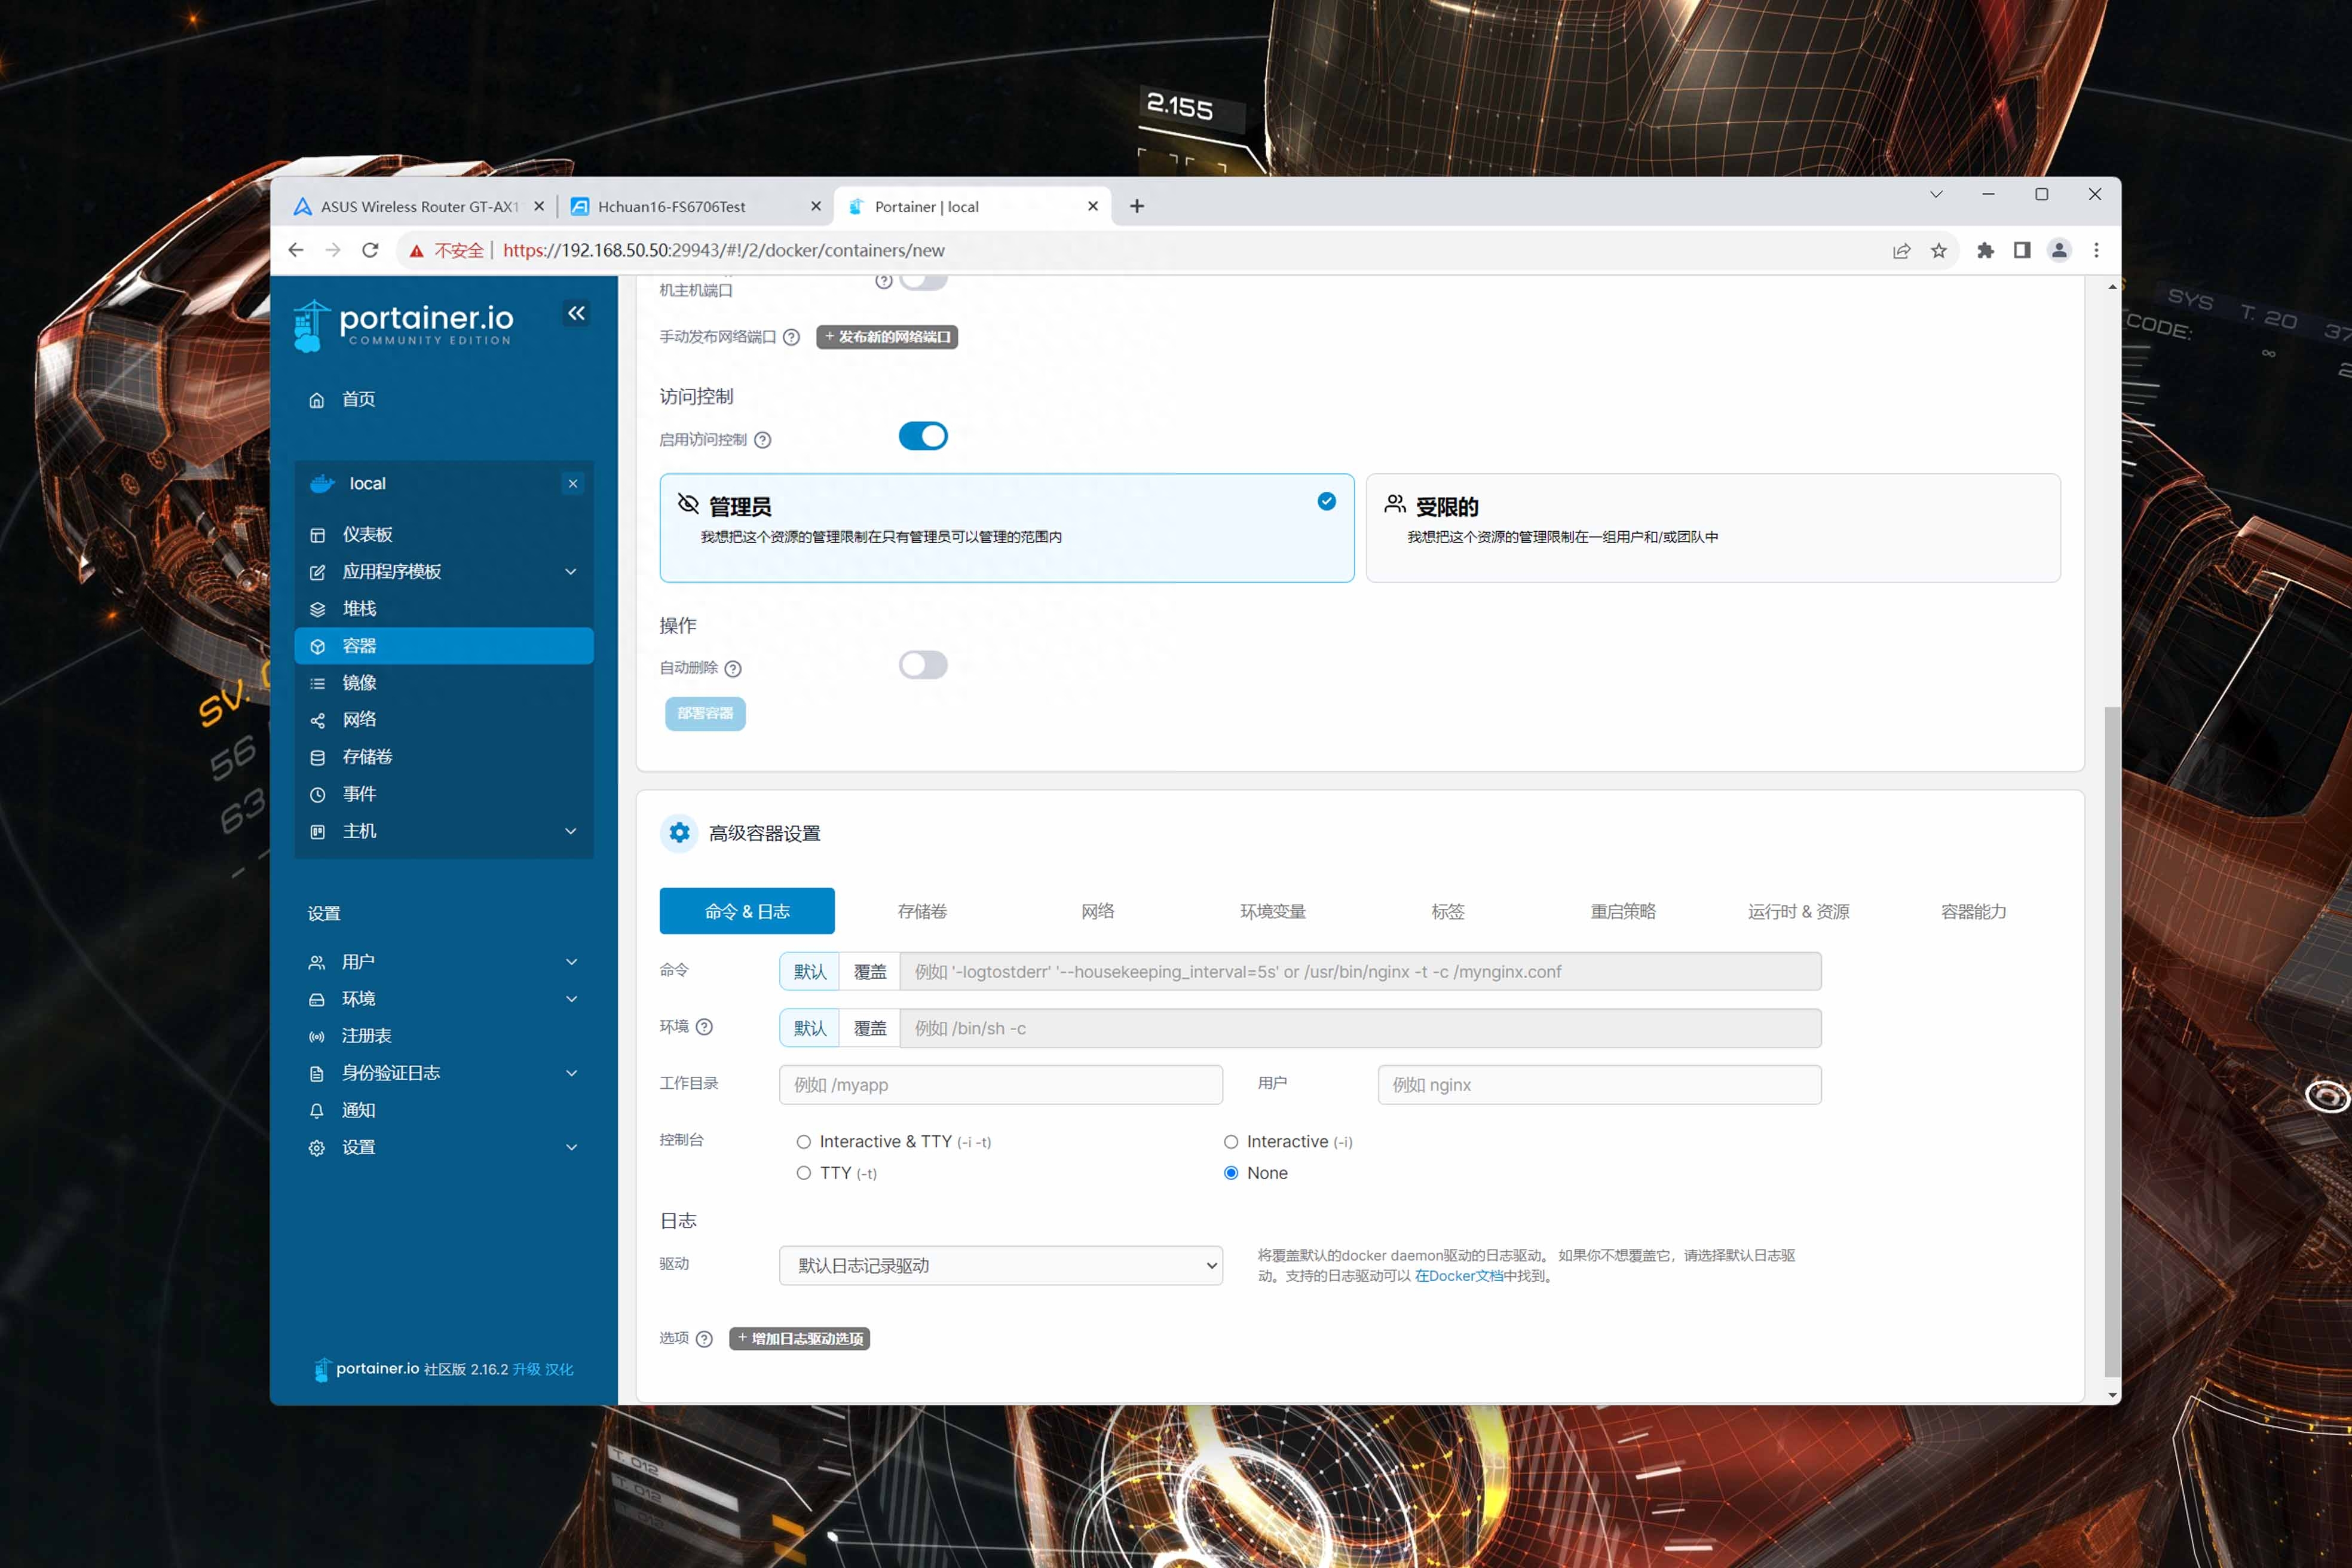Toggle the 启用访问控制 switch off

(923, 436)
